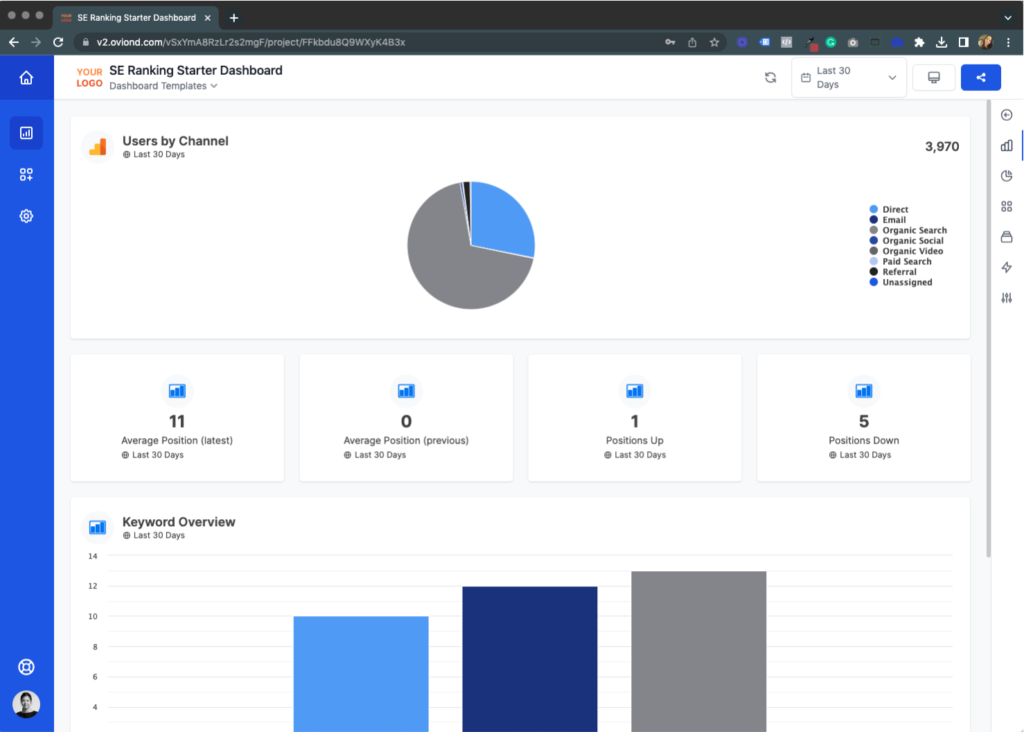Screen dimensions: 1024x732
Task: Close the SE Ranking Starter Dashboard tab
Action: tap(208, 18)
